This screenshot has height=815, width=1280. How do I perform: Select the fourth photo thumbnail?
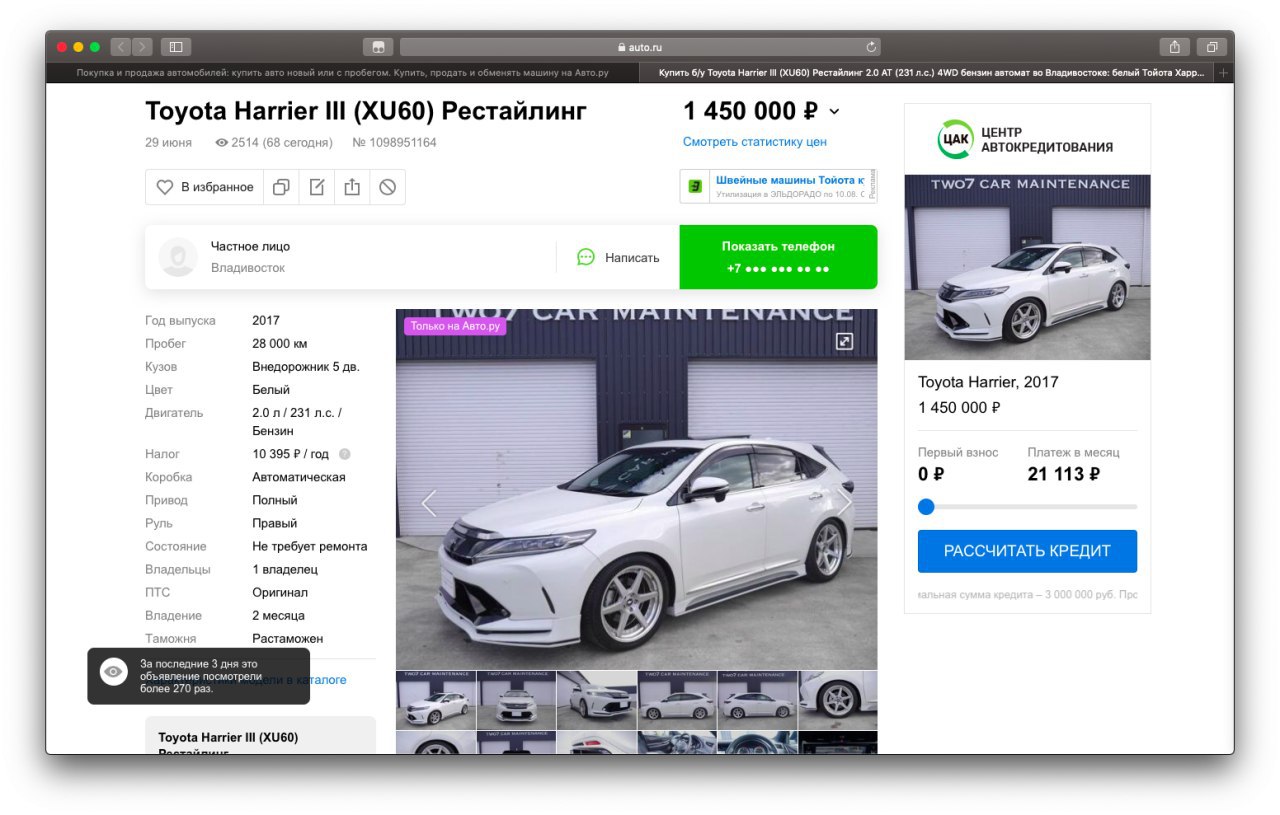677,700
